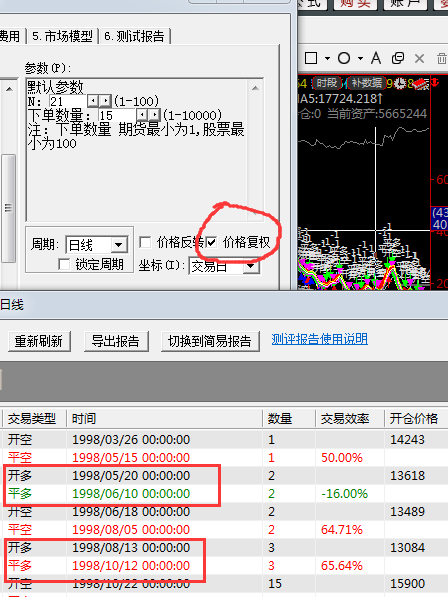The image size is (448, 597).
Task: Decrease 下单数量 with left stepper arrow
Action: tap(142, 115)
